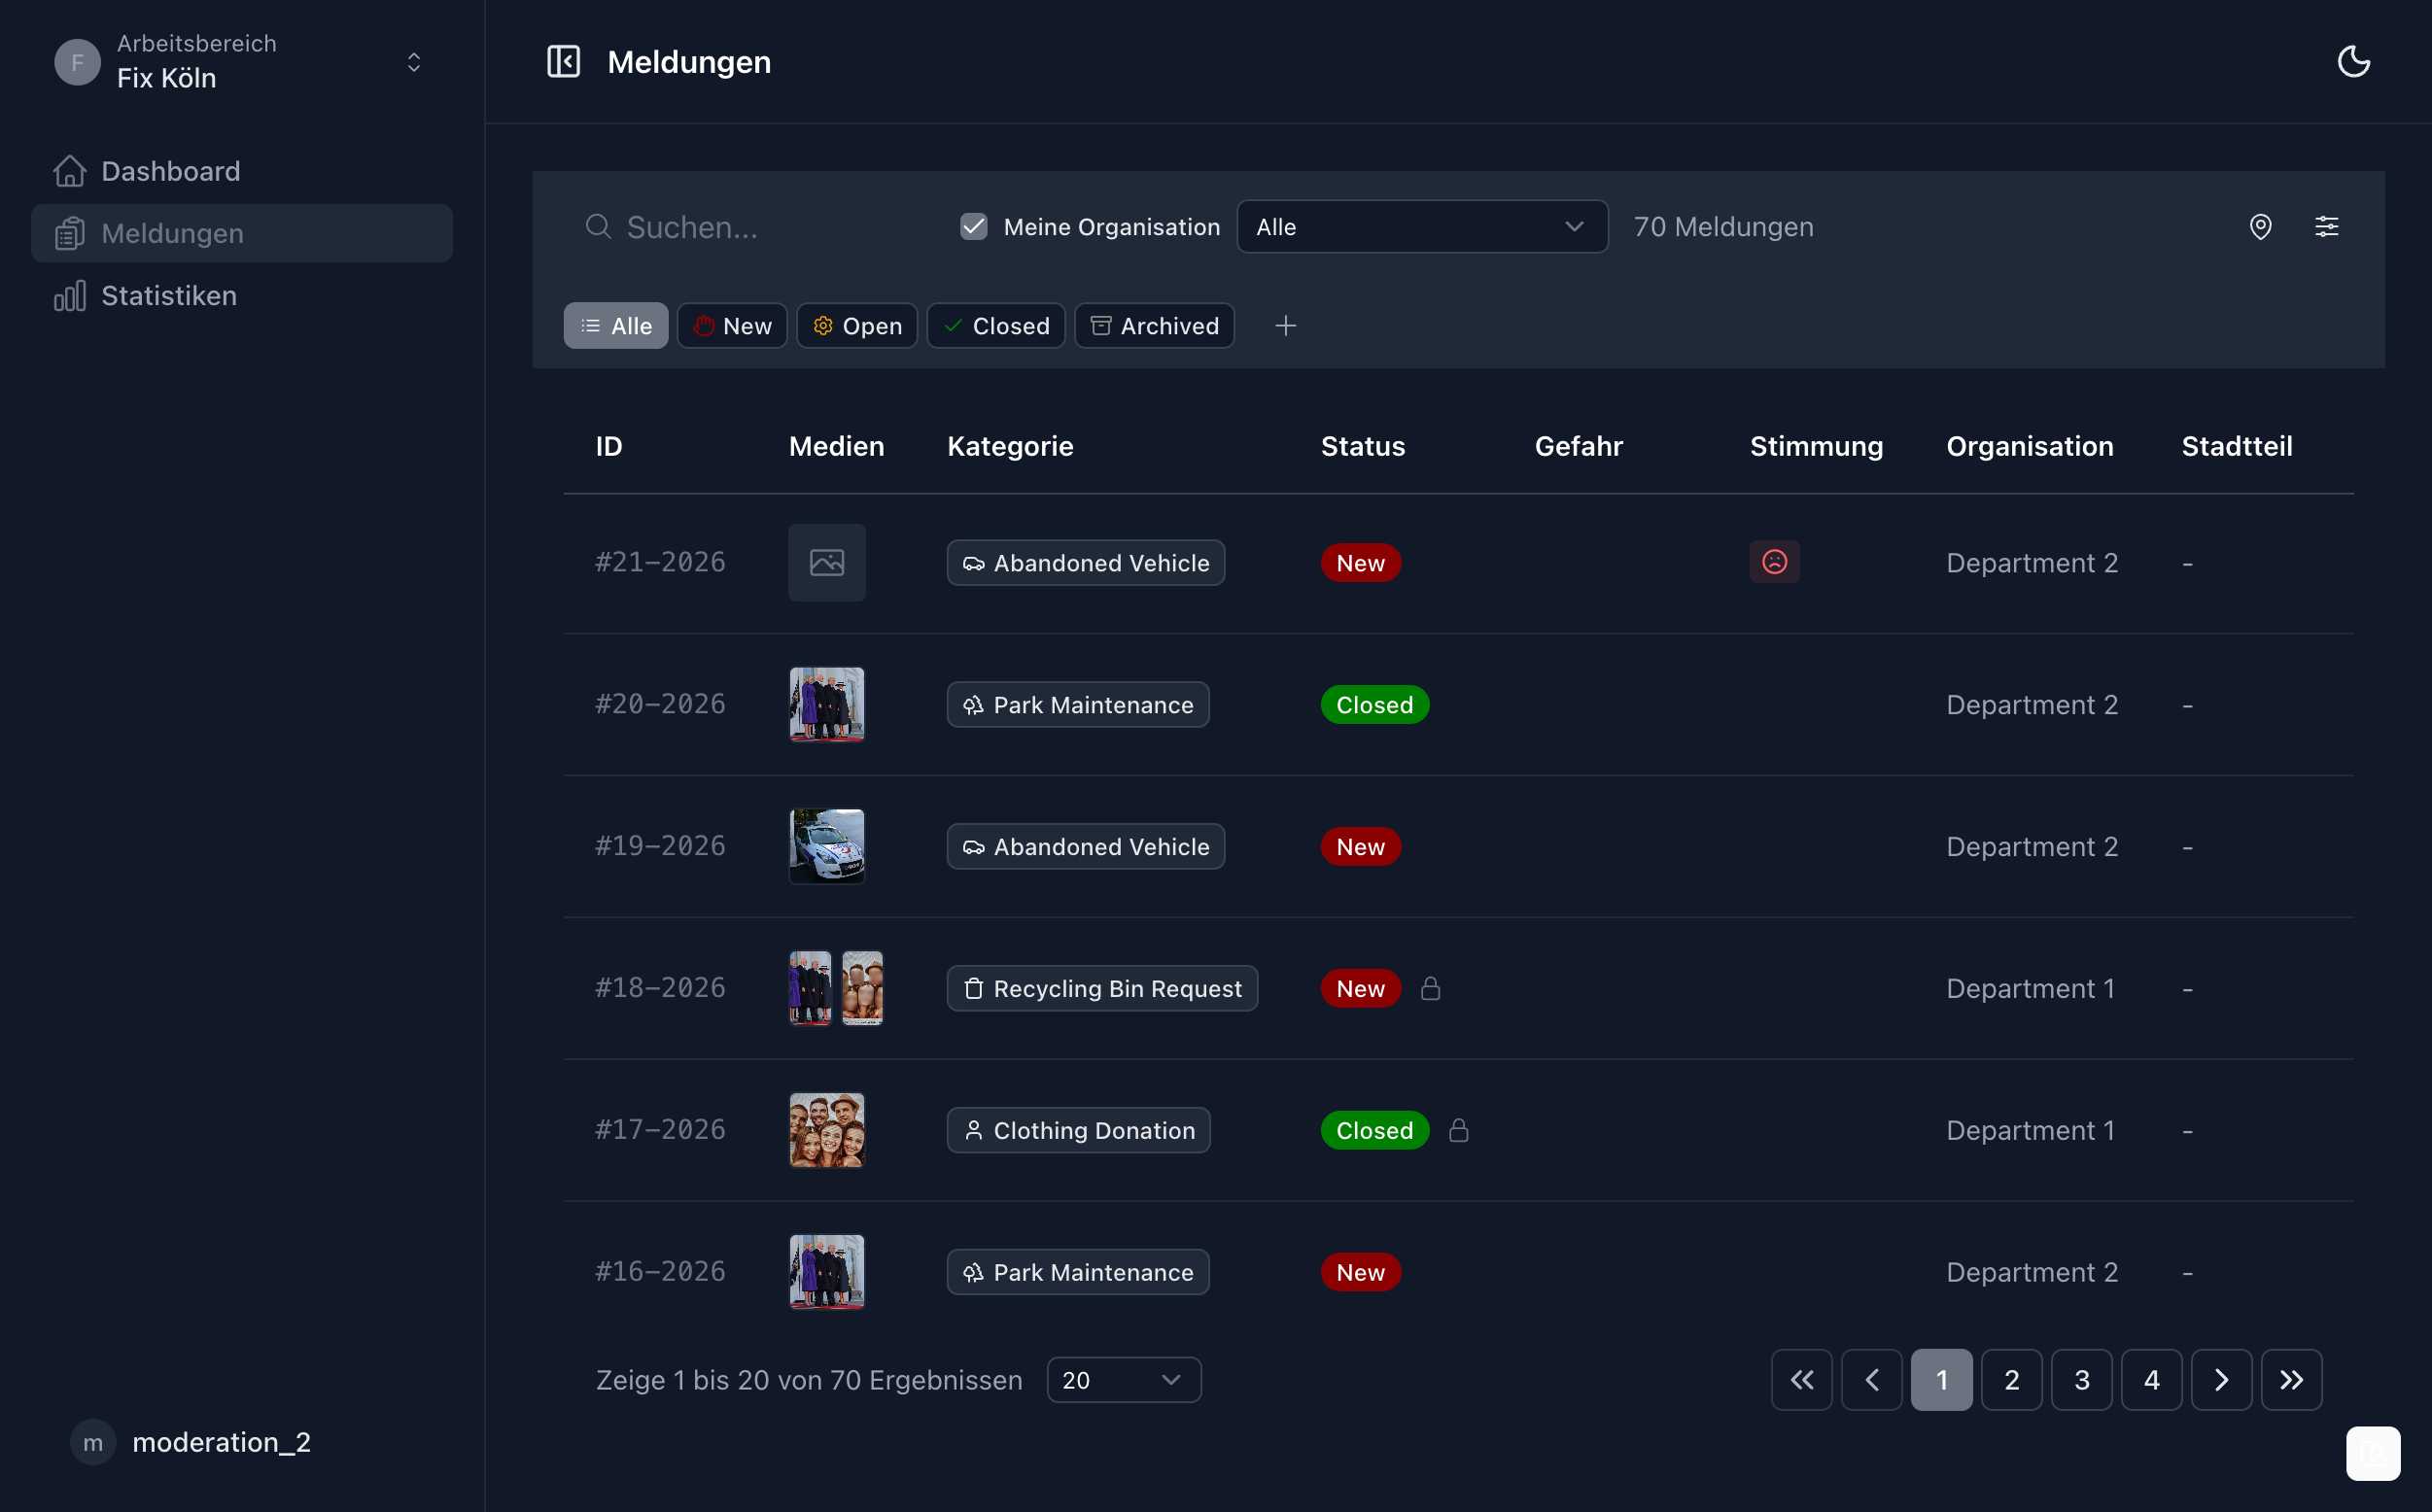The width and height of the screenshot is (2432, 1512).
Task: Open the map view pin icon
Action: pyautogui.click(x=2261, y=226)
